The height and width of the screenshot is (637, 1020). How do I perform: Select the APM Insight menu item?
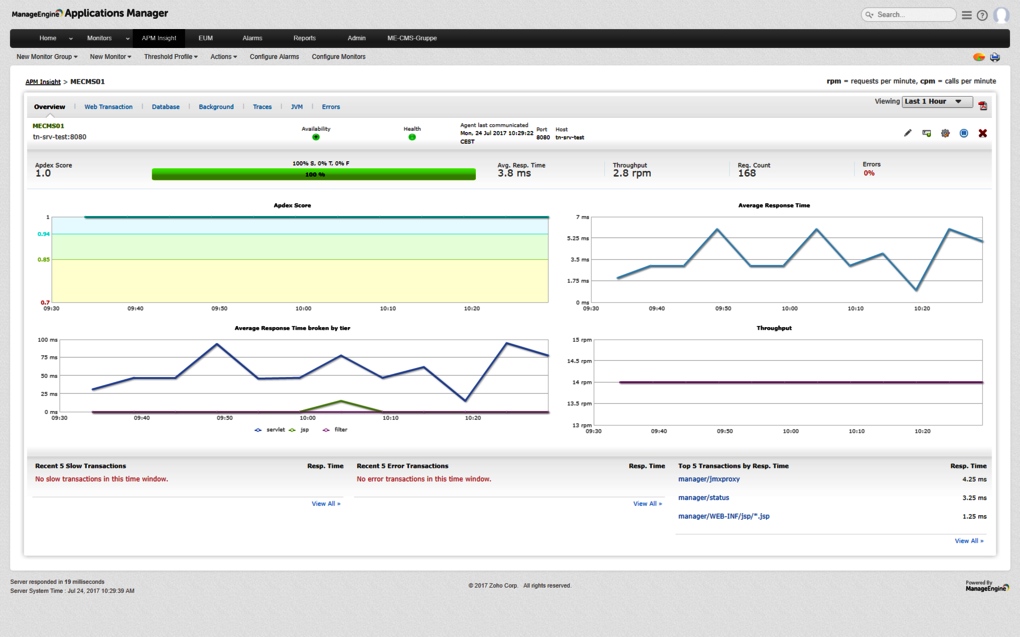(159, 38)
